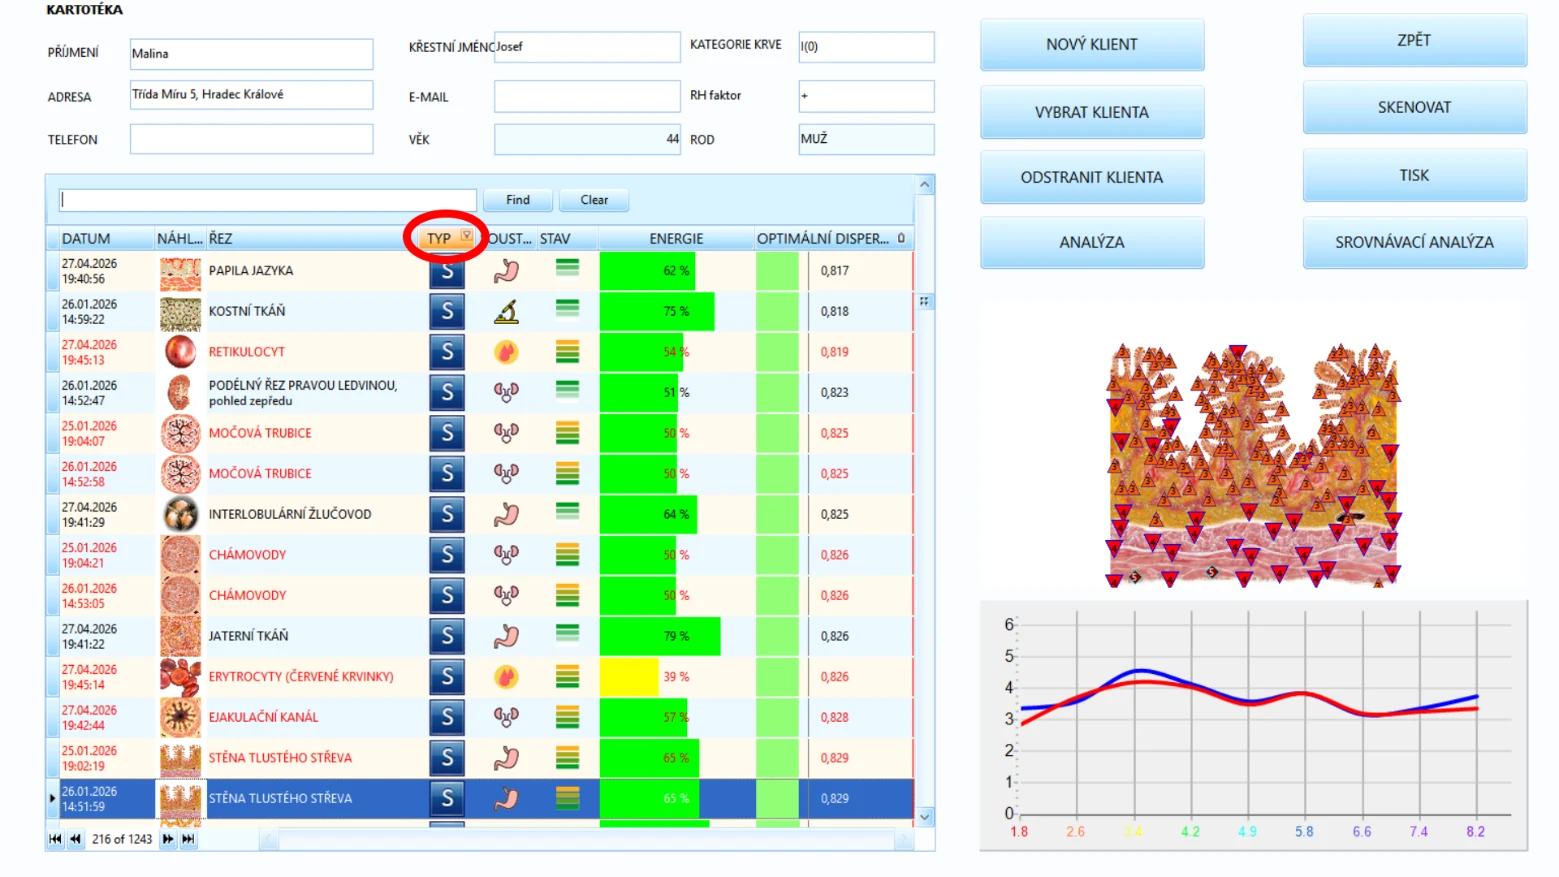Click the Find button
The width and height of the screenshot is (1559, 877).
tap(517, 200)
